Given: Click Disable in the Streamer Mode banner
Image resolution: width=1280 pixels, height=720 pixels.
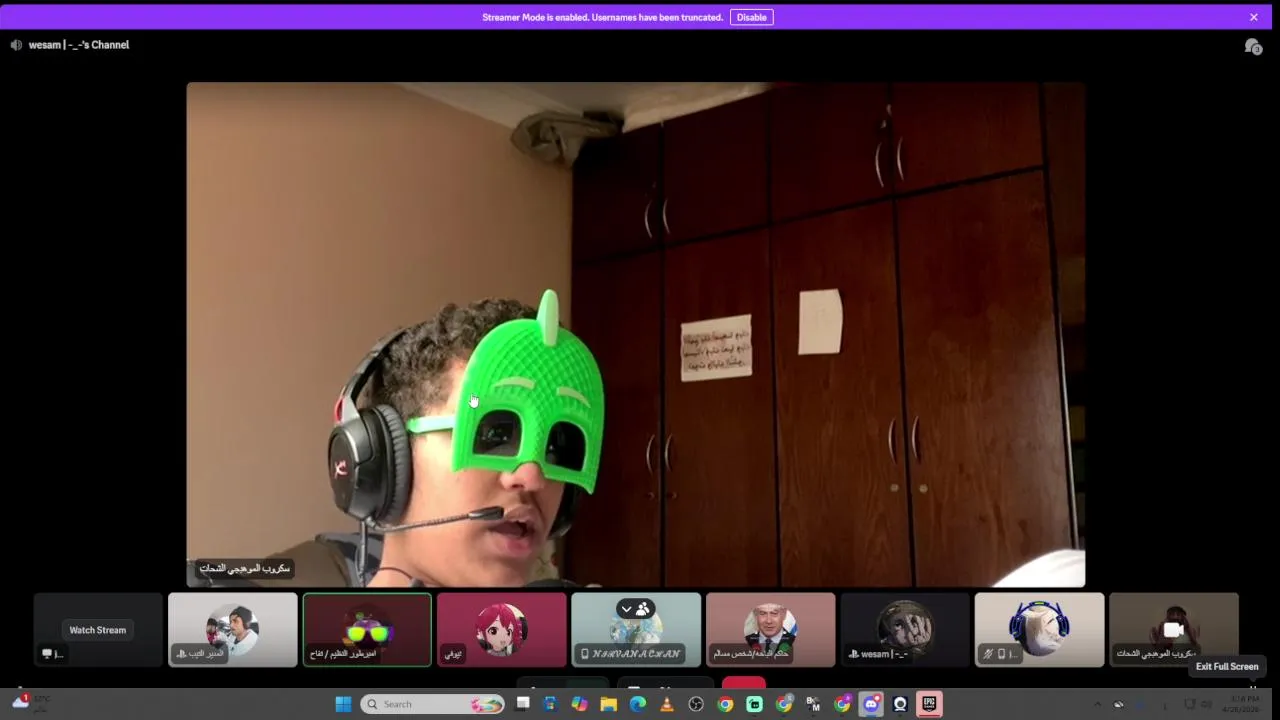Looking at the screenshot, I should point(751,17).
